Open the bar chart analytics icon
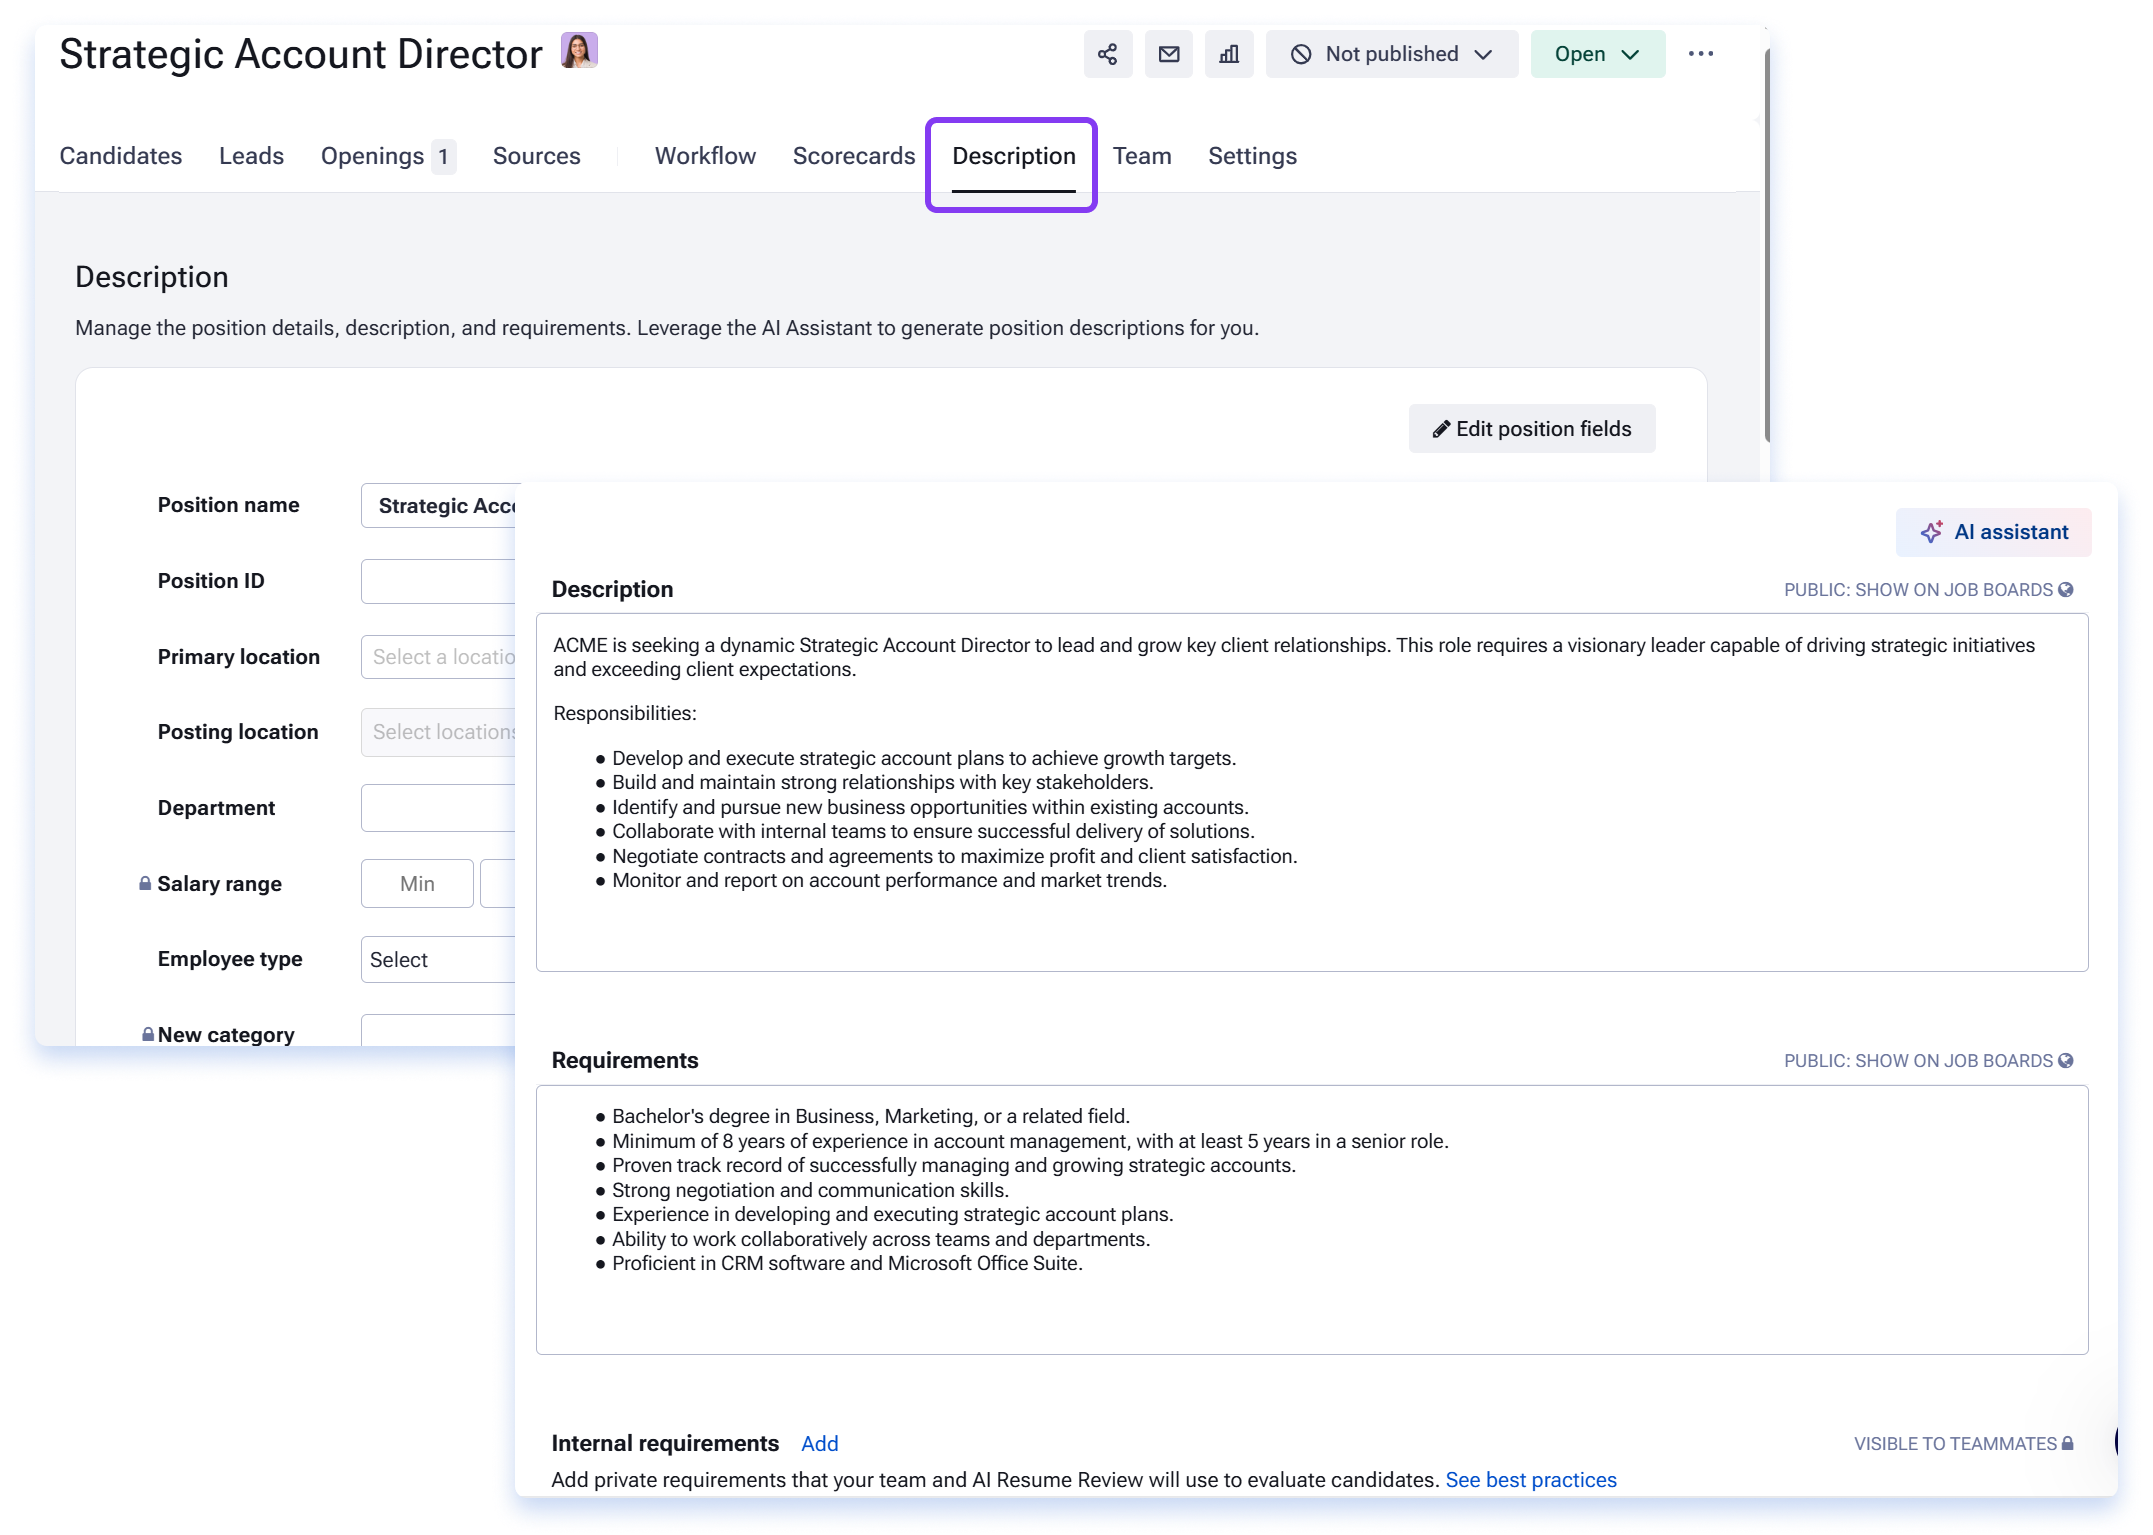The height and width of the screenshot is (1535, 2153). click(x=1229, y=54)
